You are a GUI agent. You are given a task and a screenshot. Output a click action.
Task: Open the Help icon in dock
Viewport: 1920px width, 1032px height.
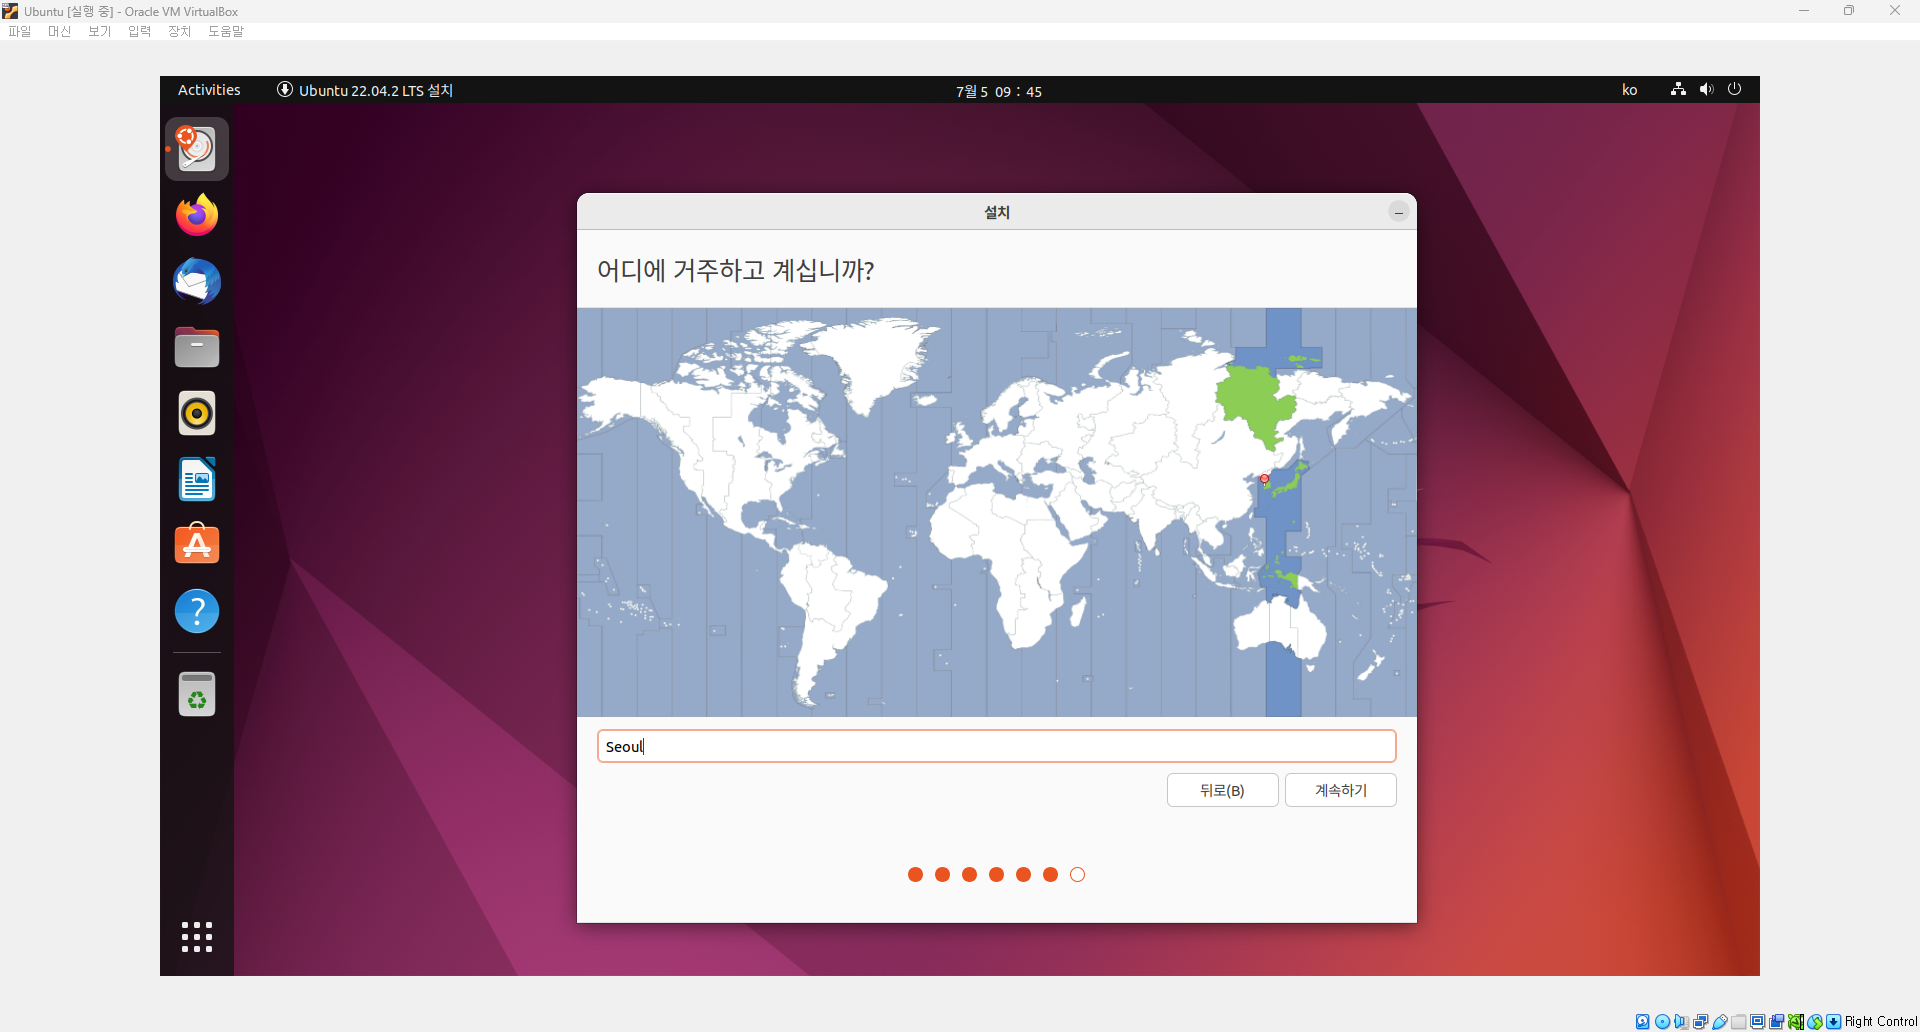pos(197,611)
